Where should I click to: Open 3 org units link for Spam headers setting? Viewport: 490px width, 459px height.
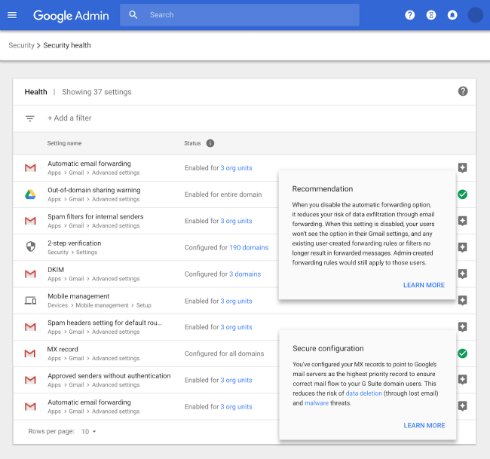[x=236, y=327]
